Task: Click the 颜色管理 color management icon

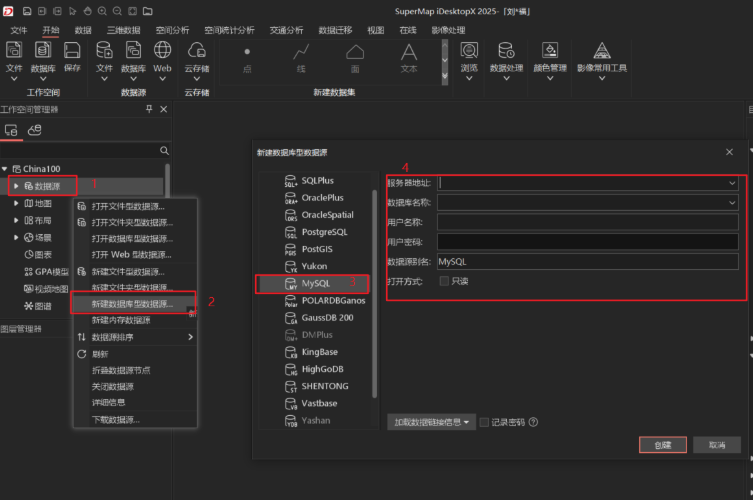Action: (549, 50)
